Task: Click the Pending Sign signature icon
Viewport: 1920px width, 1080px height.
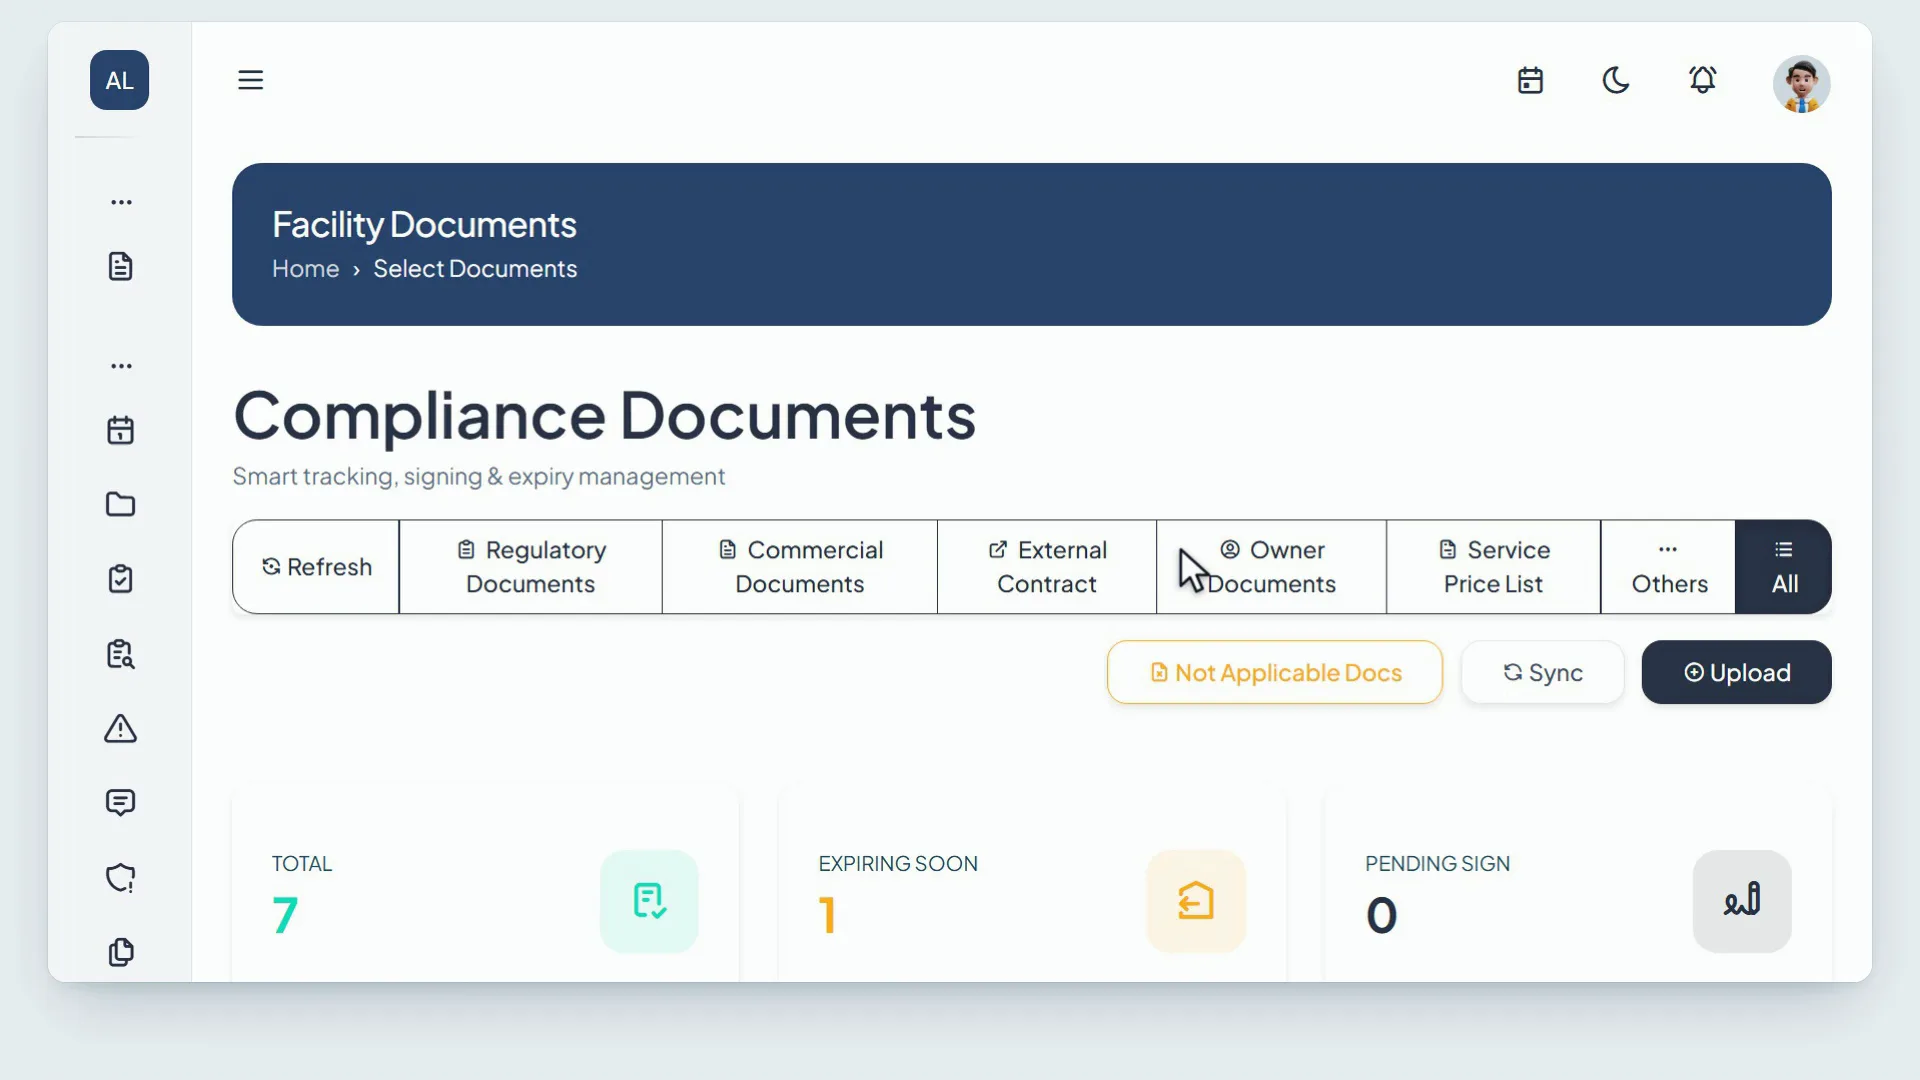Action: [1742, 901]
